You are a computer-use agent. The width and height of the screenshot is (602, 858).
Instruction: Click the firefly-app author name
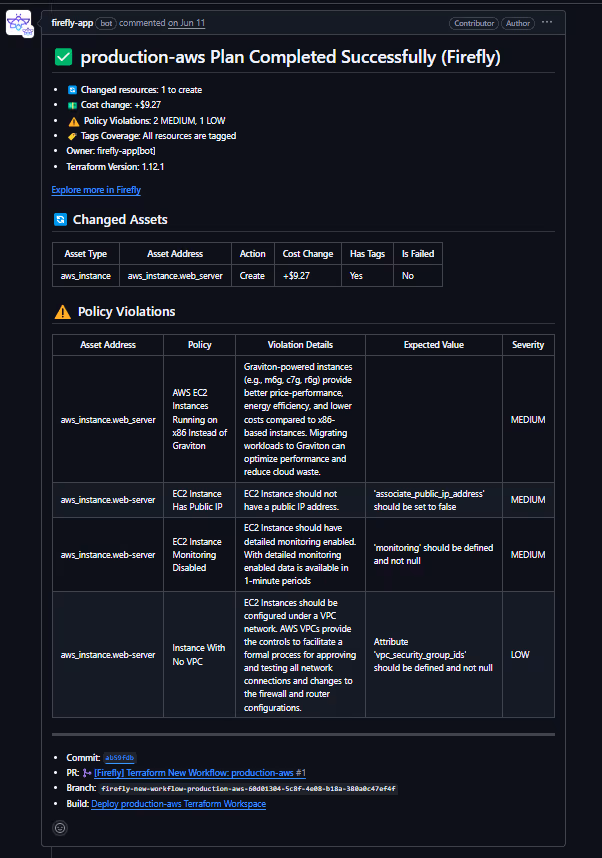pyautogui.click(x=69, y=23)
